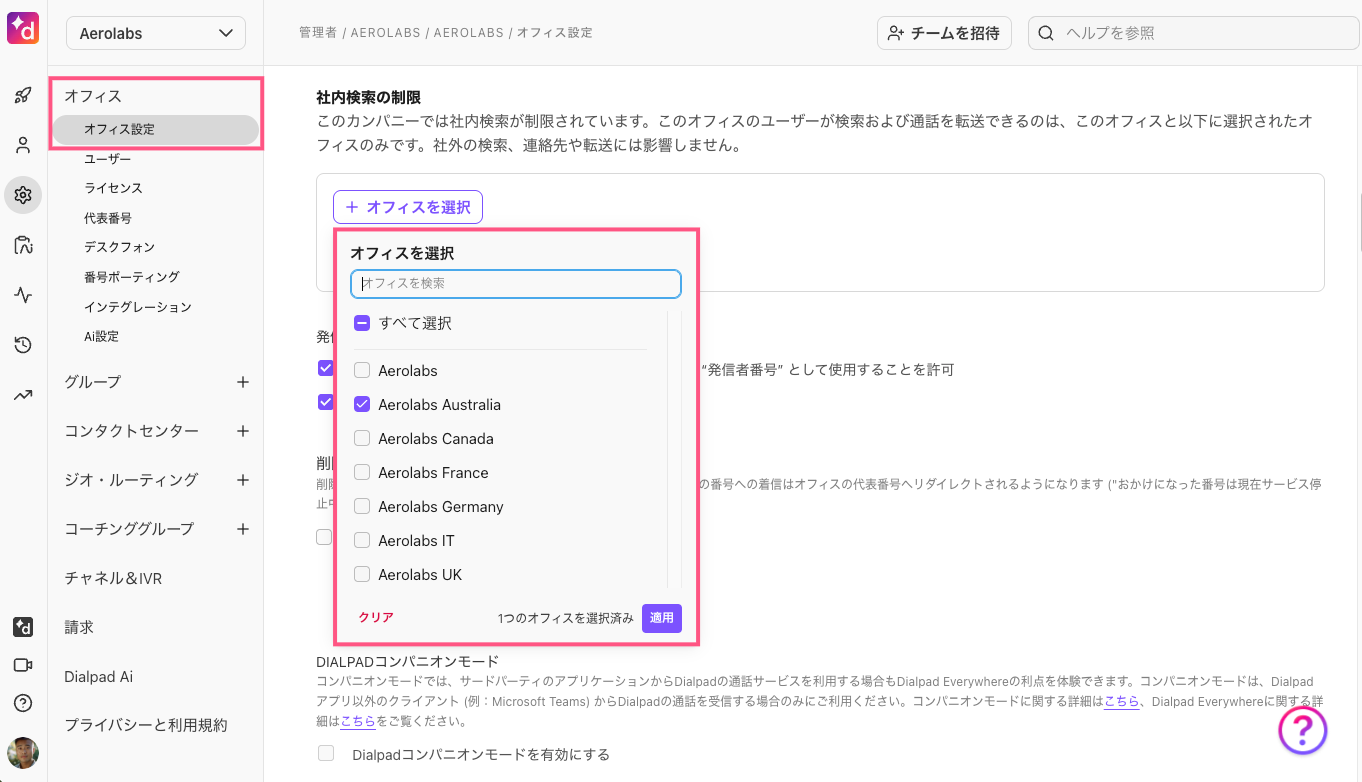
Task: Enable Dialpadコンパニオンモード checkbox
Action: click(325, 753)
